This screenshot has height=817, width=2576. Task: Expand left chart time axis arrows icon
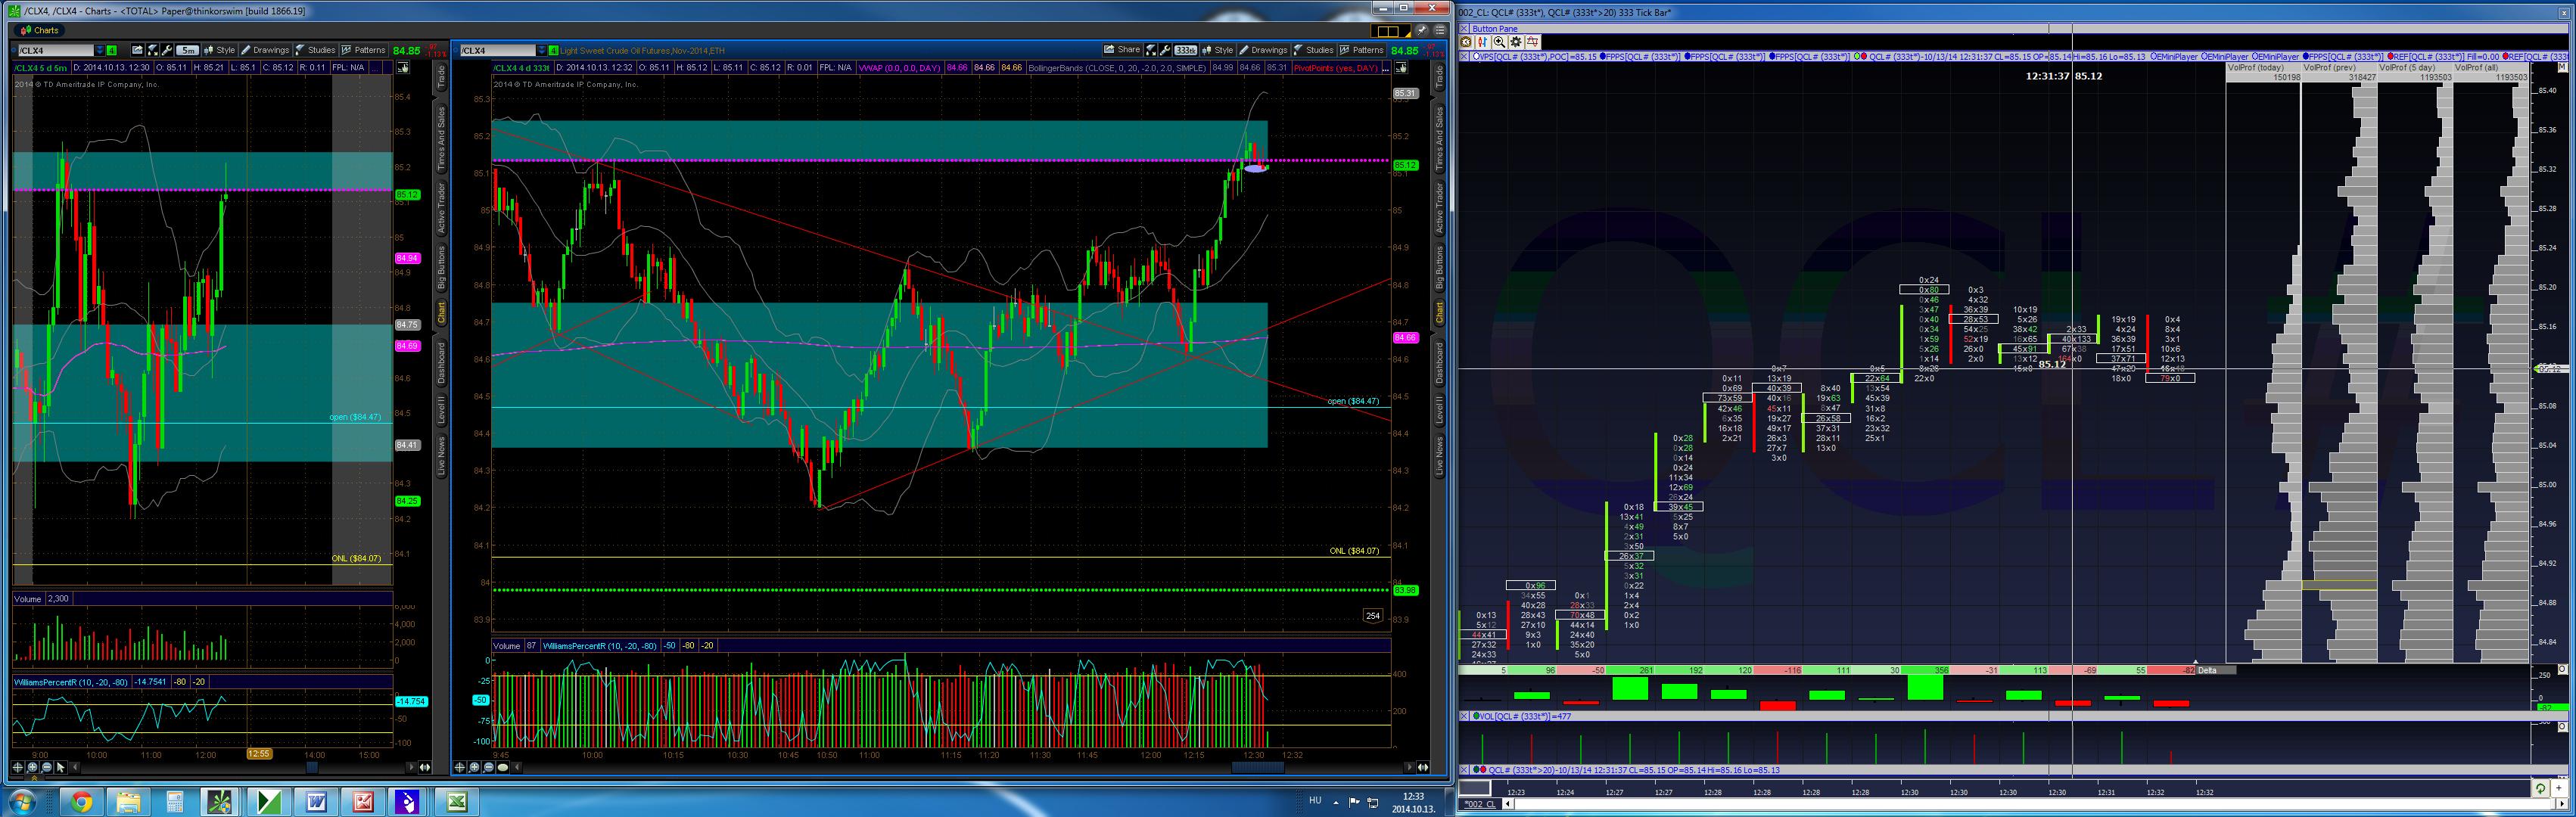425,767
